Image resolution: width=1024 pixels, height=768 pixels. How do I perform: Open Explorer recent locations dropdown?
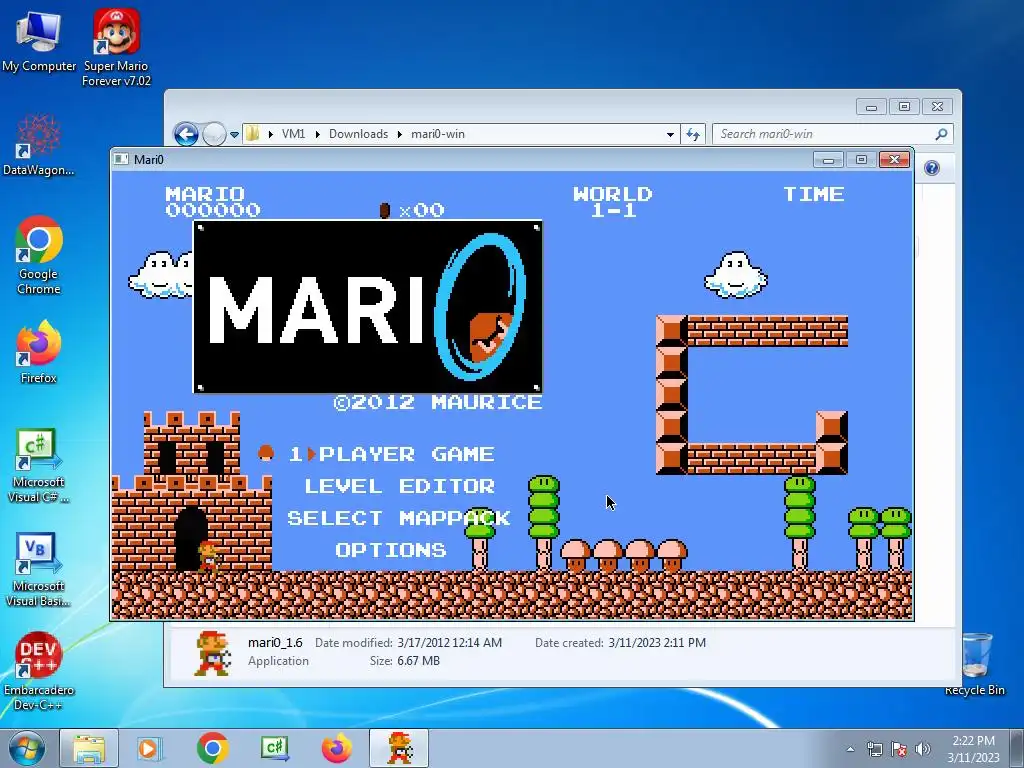(x=234, y=135)
